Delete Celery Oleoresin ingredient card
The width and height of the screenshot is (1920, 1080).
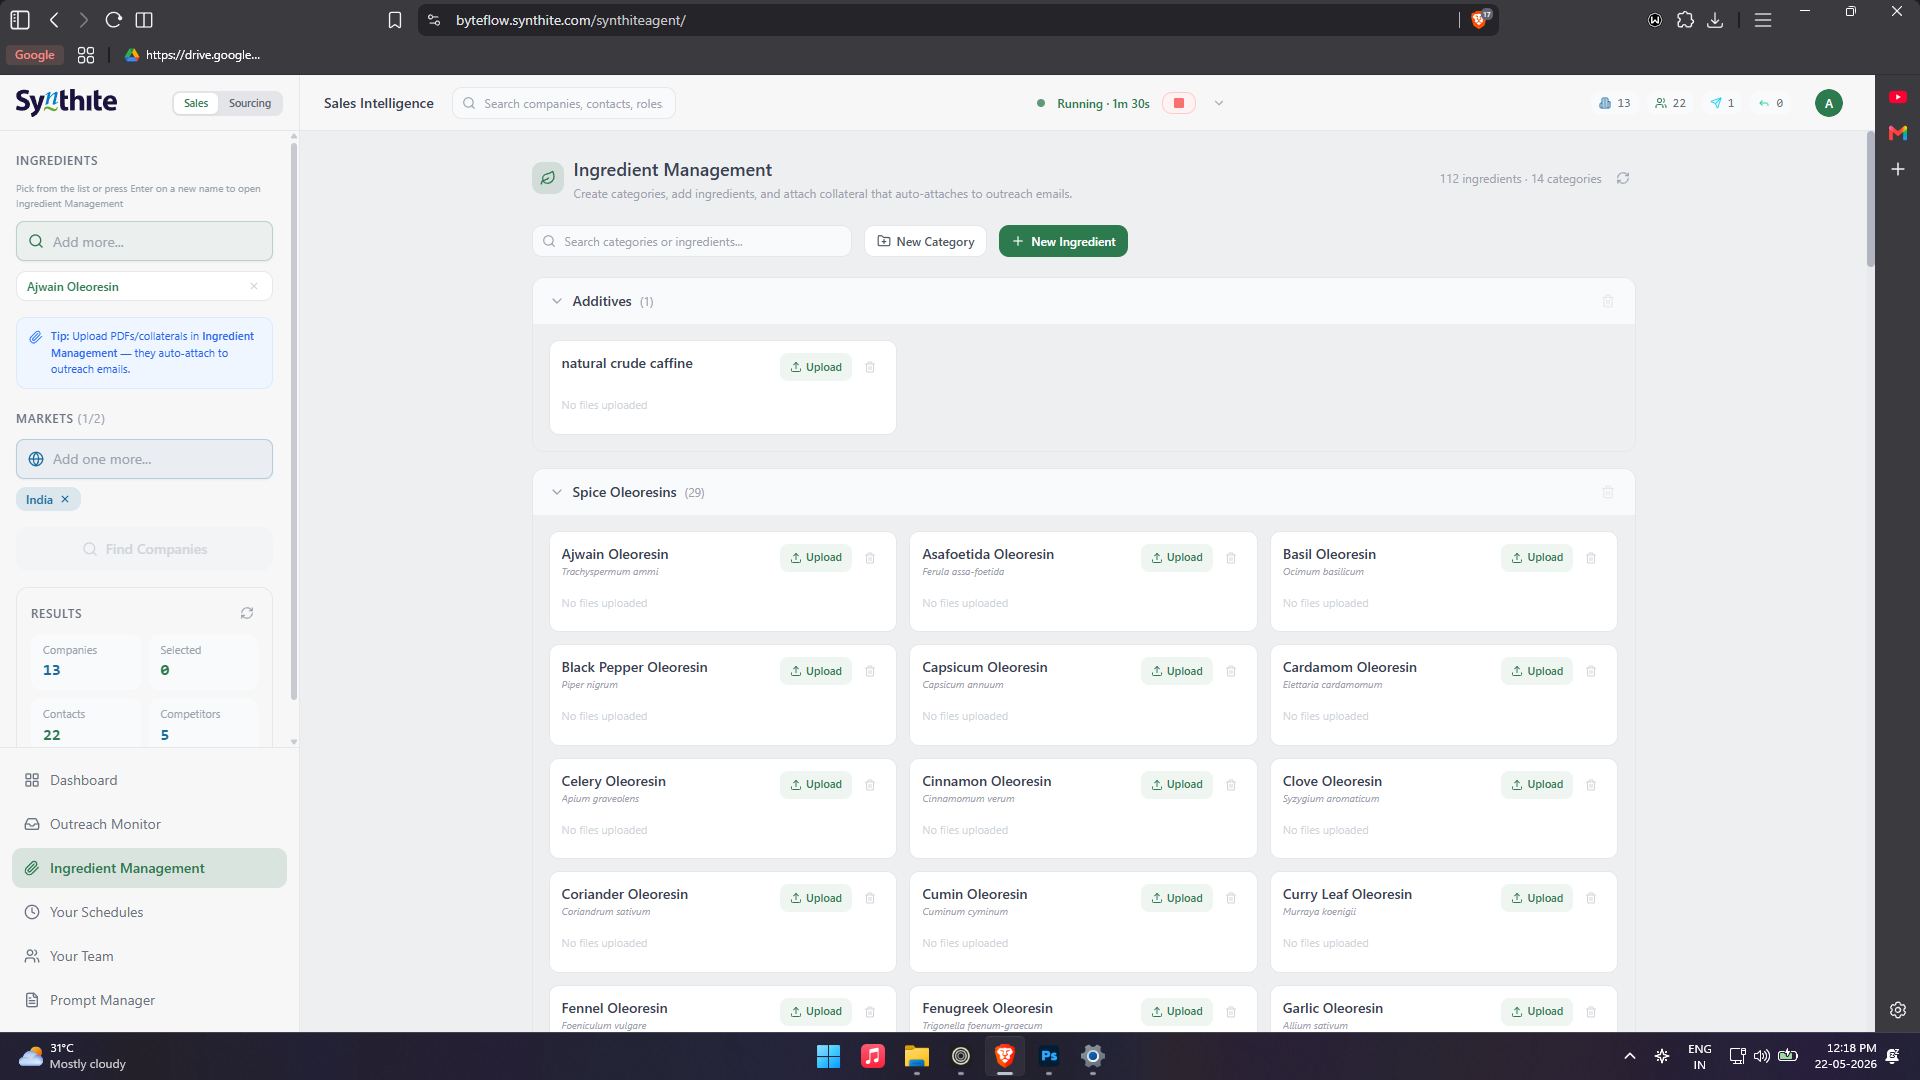coord(870,785)
